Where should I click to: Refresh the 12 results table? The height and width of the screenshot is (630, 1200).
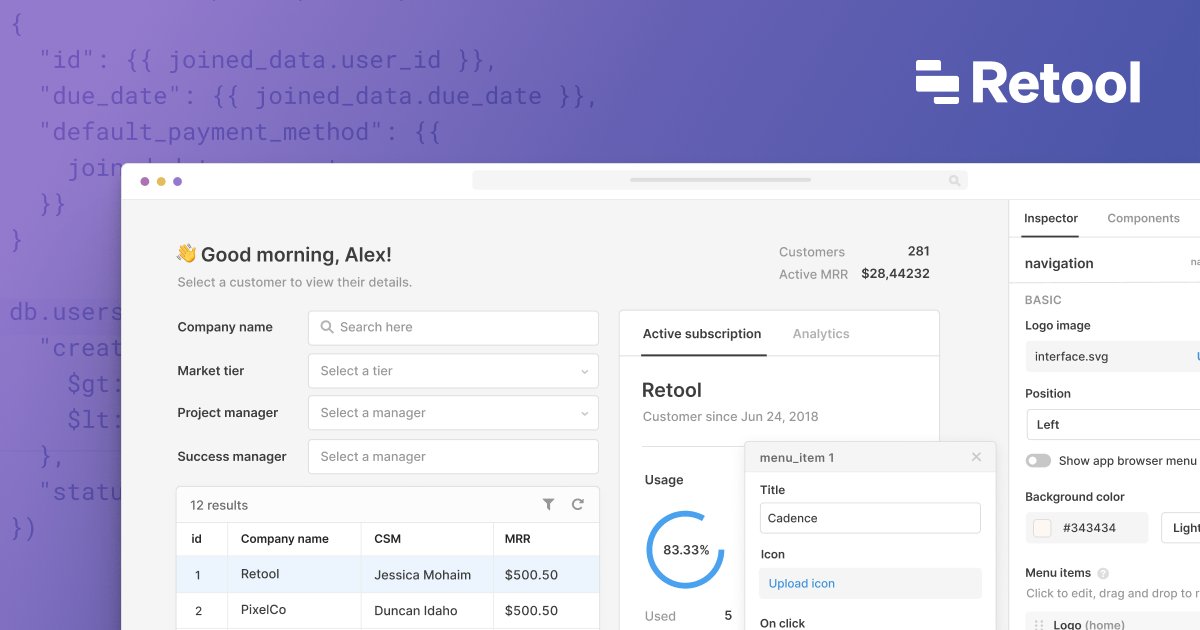pyautogui.click(x=578, y=505)
